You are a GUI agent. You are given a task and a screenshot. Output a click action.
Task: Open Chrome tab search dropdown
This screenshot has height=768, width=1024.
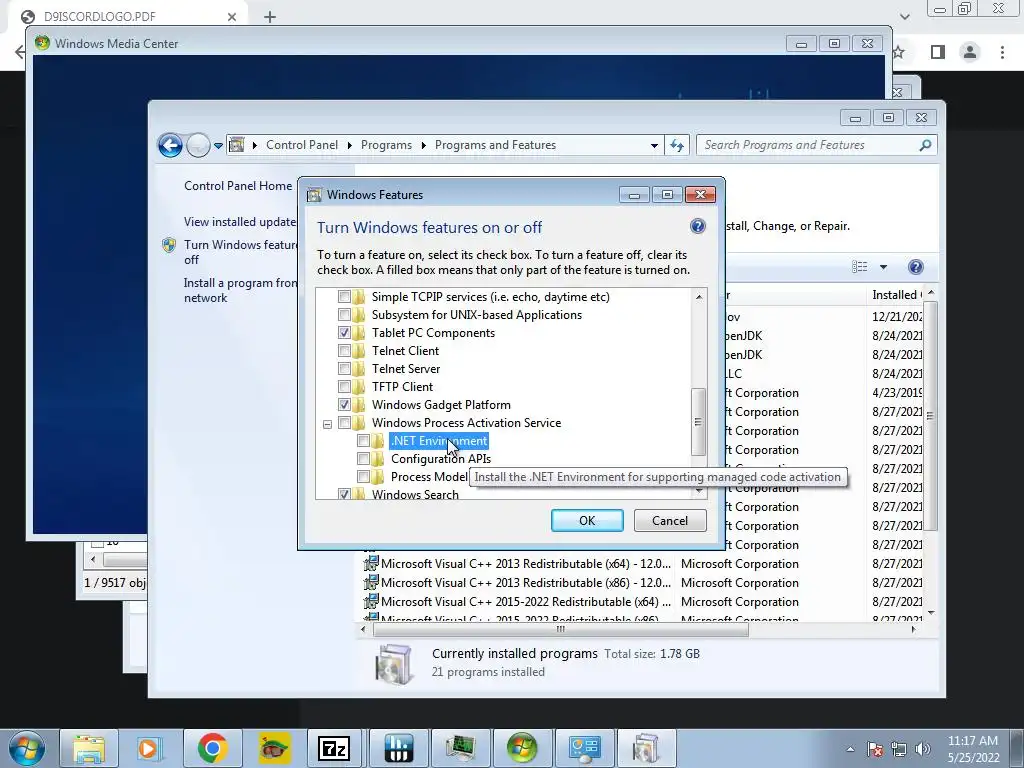pyautogui.click(x=904, y=17)
